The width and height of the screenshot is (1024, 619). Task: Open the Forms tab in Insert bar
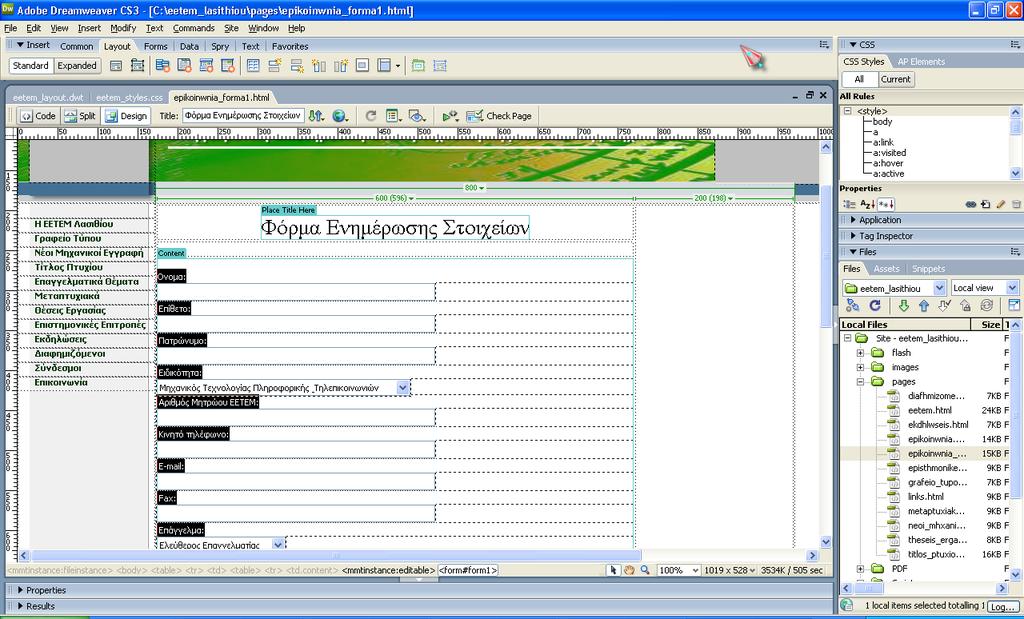pos(155,46)
